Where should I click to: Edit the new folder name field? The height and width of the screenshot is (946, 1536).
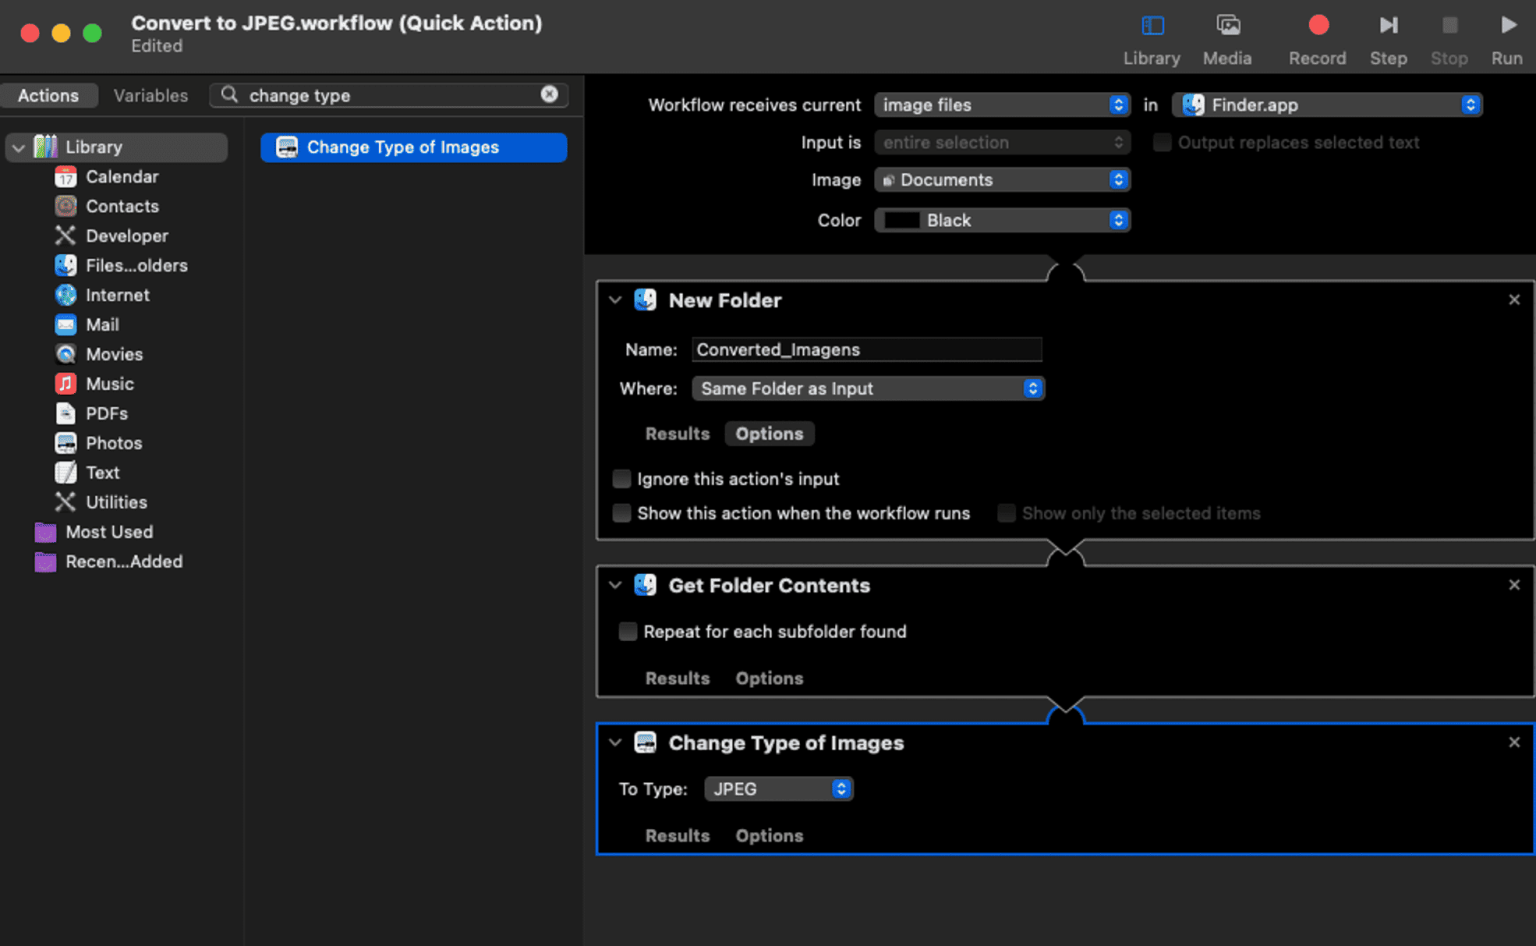[866, 349]
